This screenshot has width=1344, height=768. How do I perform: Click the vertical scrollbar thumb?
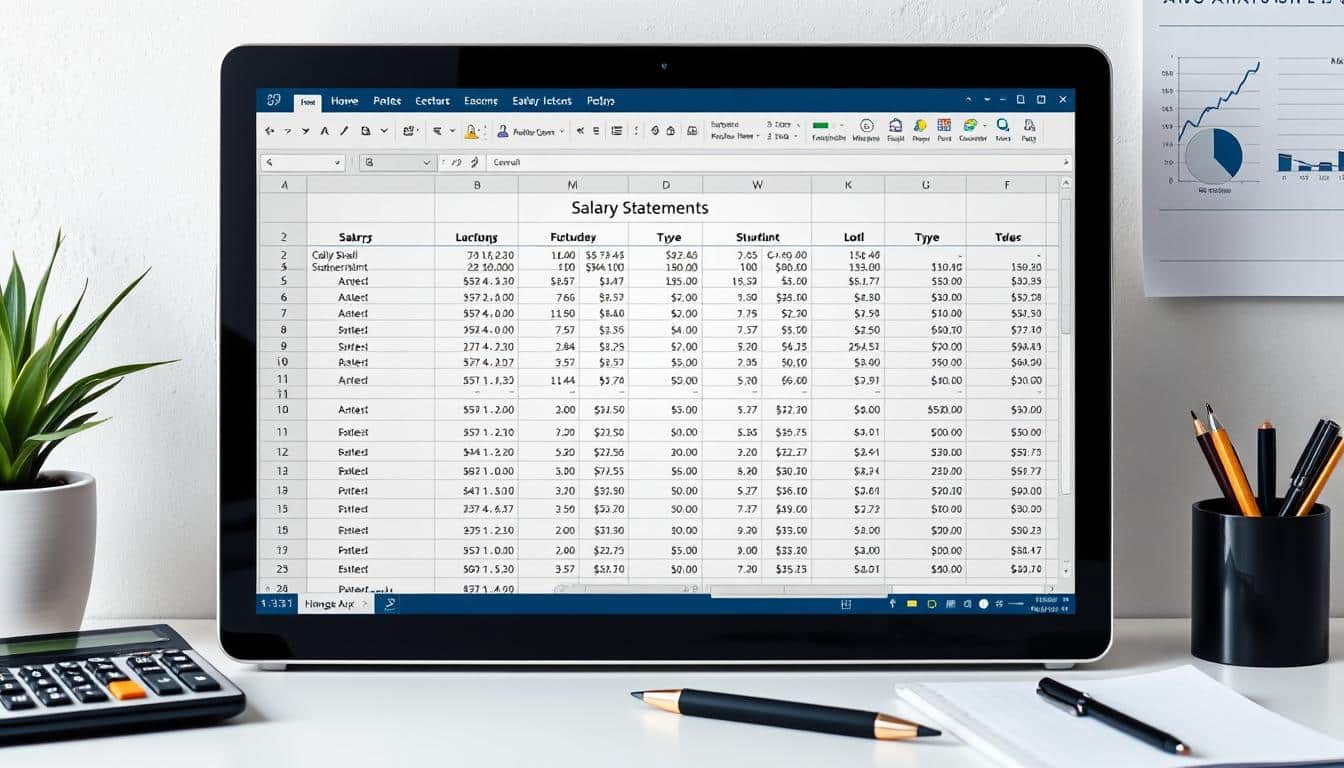[x=1065, y=268]
